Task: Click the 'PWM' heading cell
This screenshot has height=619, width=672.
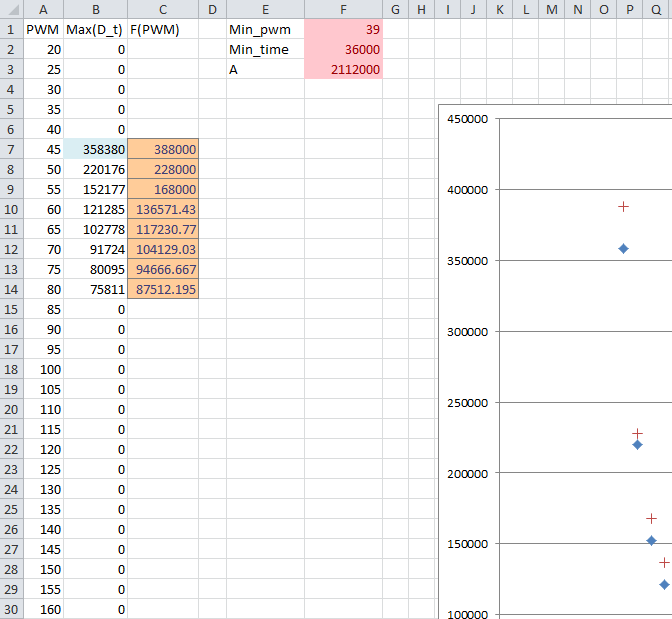Action: [43, 29]
